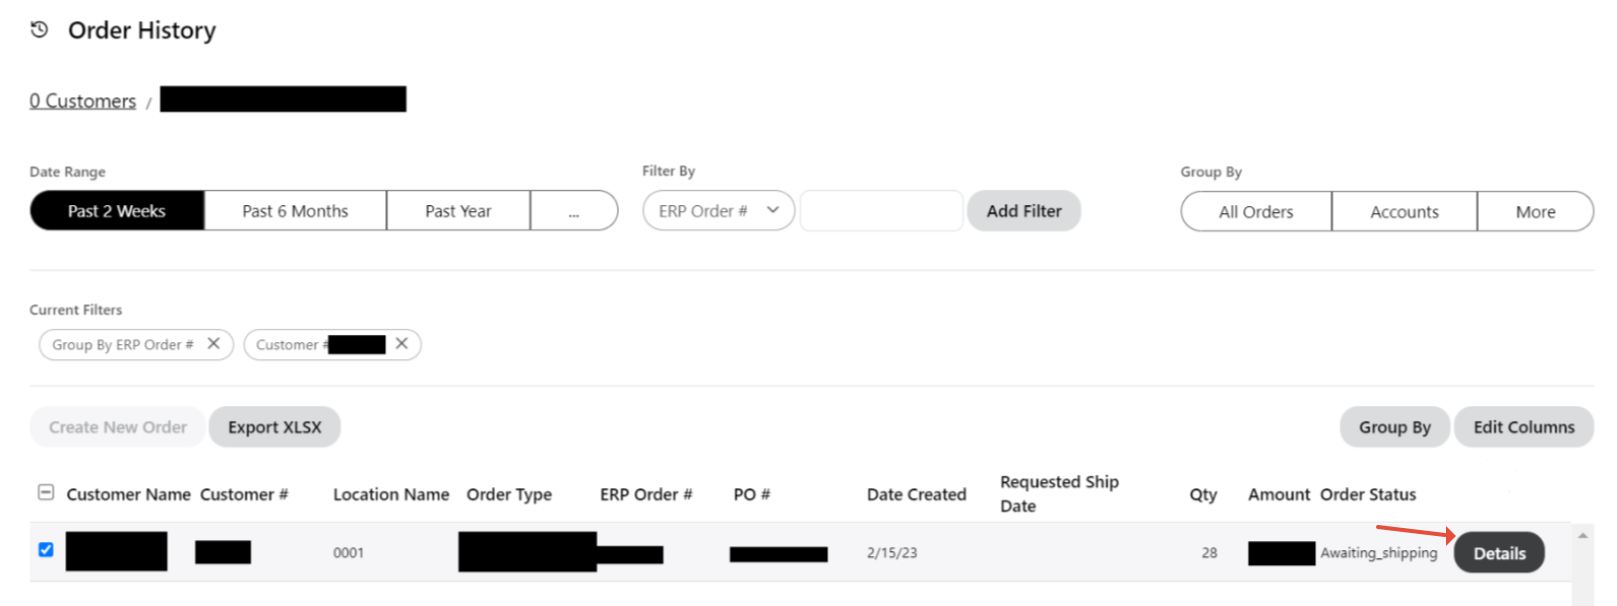Choose the Past Year date range
The width and height of the screenshot is (1617, 606).
(x=458, y=211)
